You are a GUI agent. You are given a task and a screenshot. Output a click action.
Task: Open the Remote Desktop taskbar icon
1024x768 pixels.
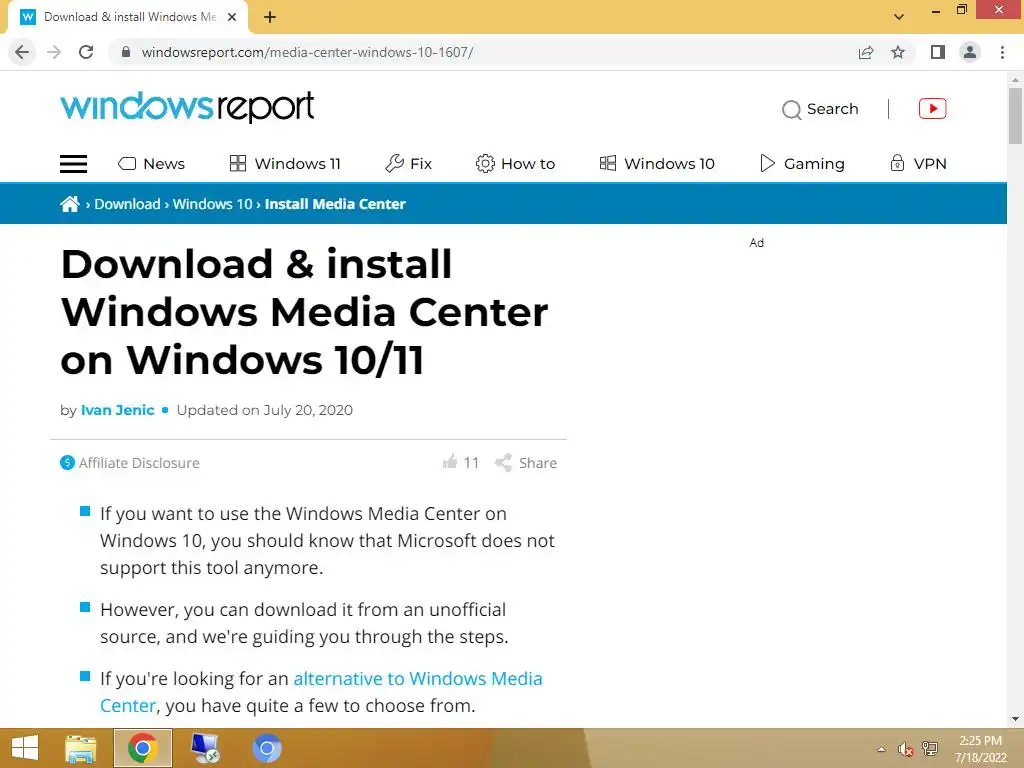tap(205, 748)
